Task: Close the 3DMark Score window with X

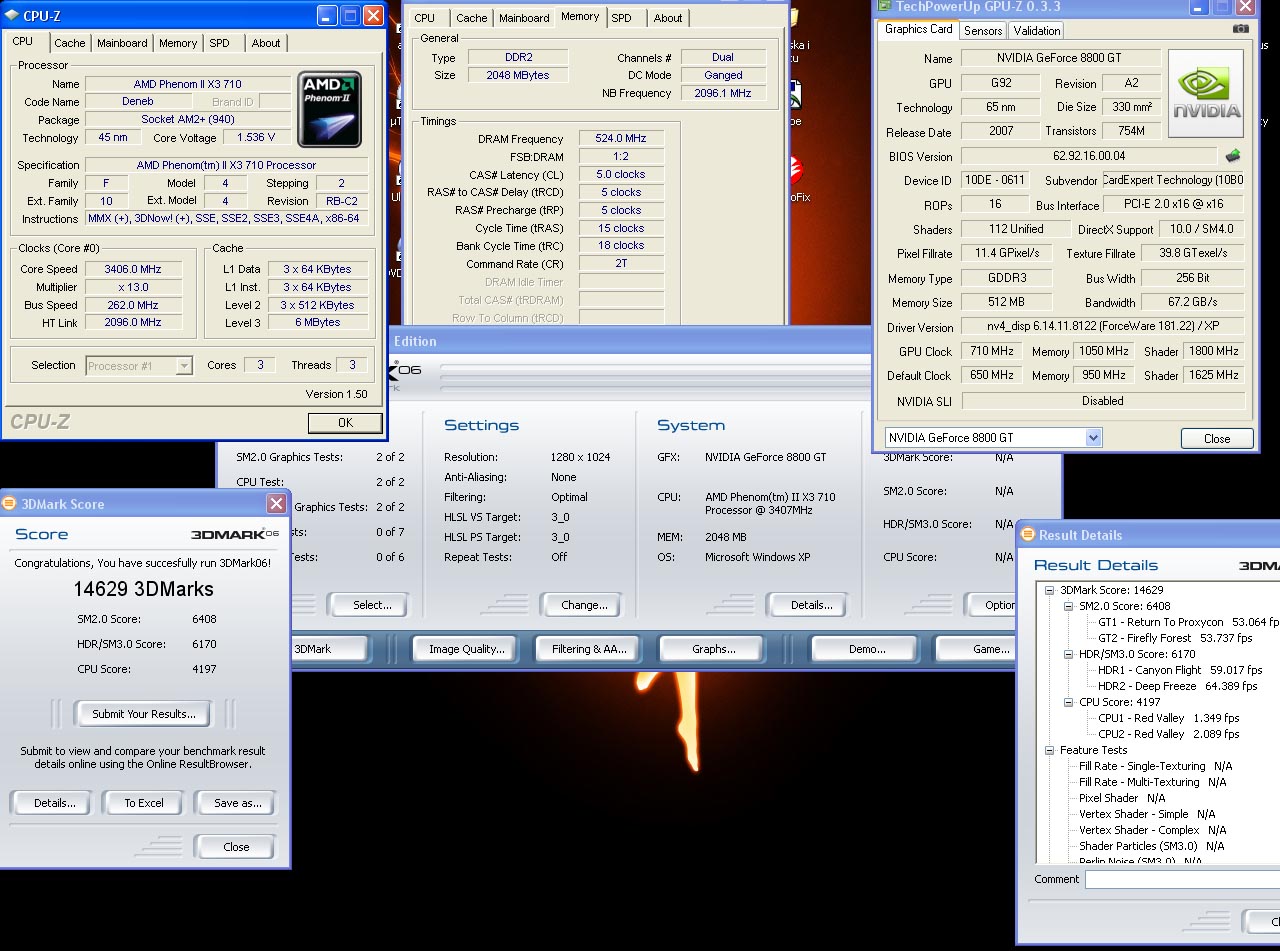Action: pyautogui.click(x=276, y=503)
